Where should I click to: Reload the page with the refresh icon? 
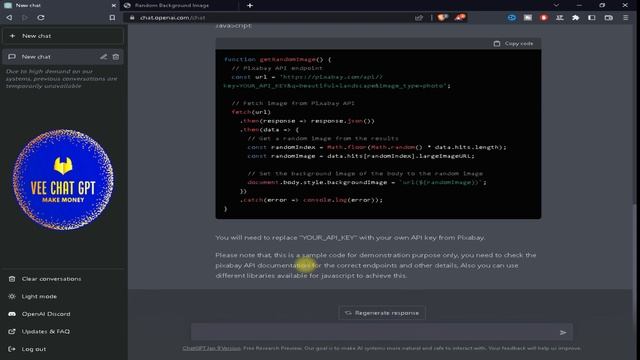pyautogui.click(x=41, y=18)
